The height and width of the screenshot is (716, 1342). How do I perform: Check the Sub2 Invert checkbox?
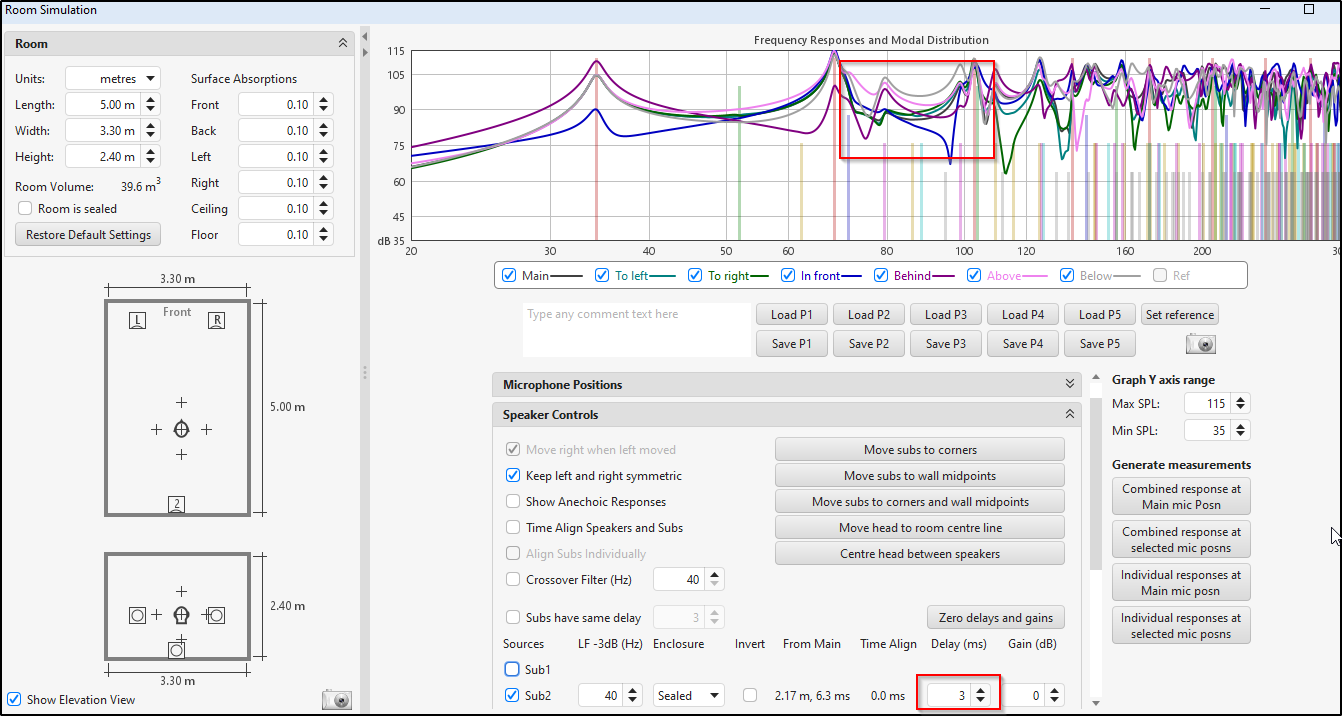click(750, 695)
